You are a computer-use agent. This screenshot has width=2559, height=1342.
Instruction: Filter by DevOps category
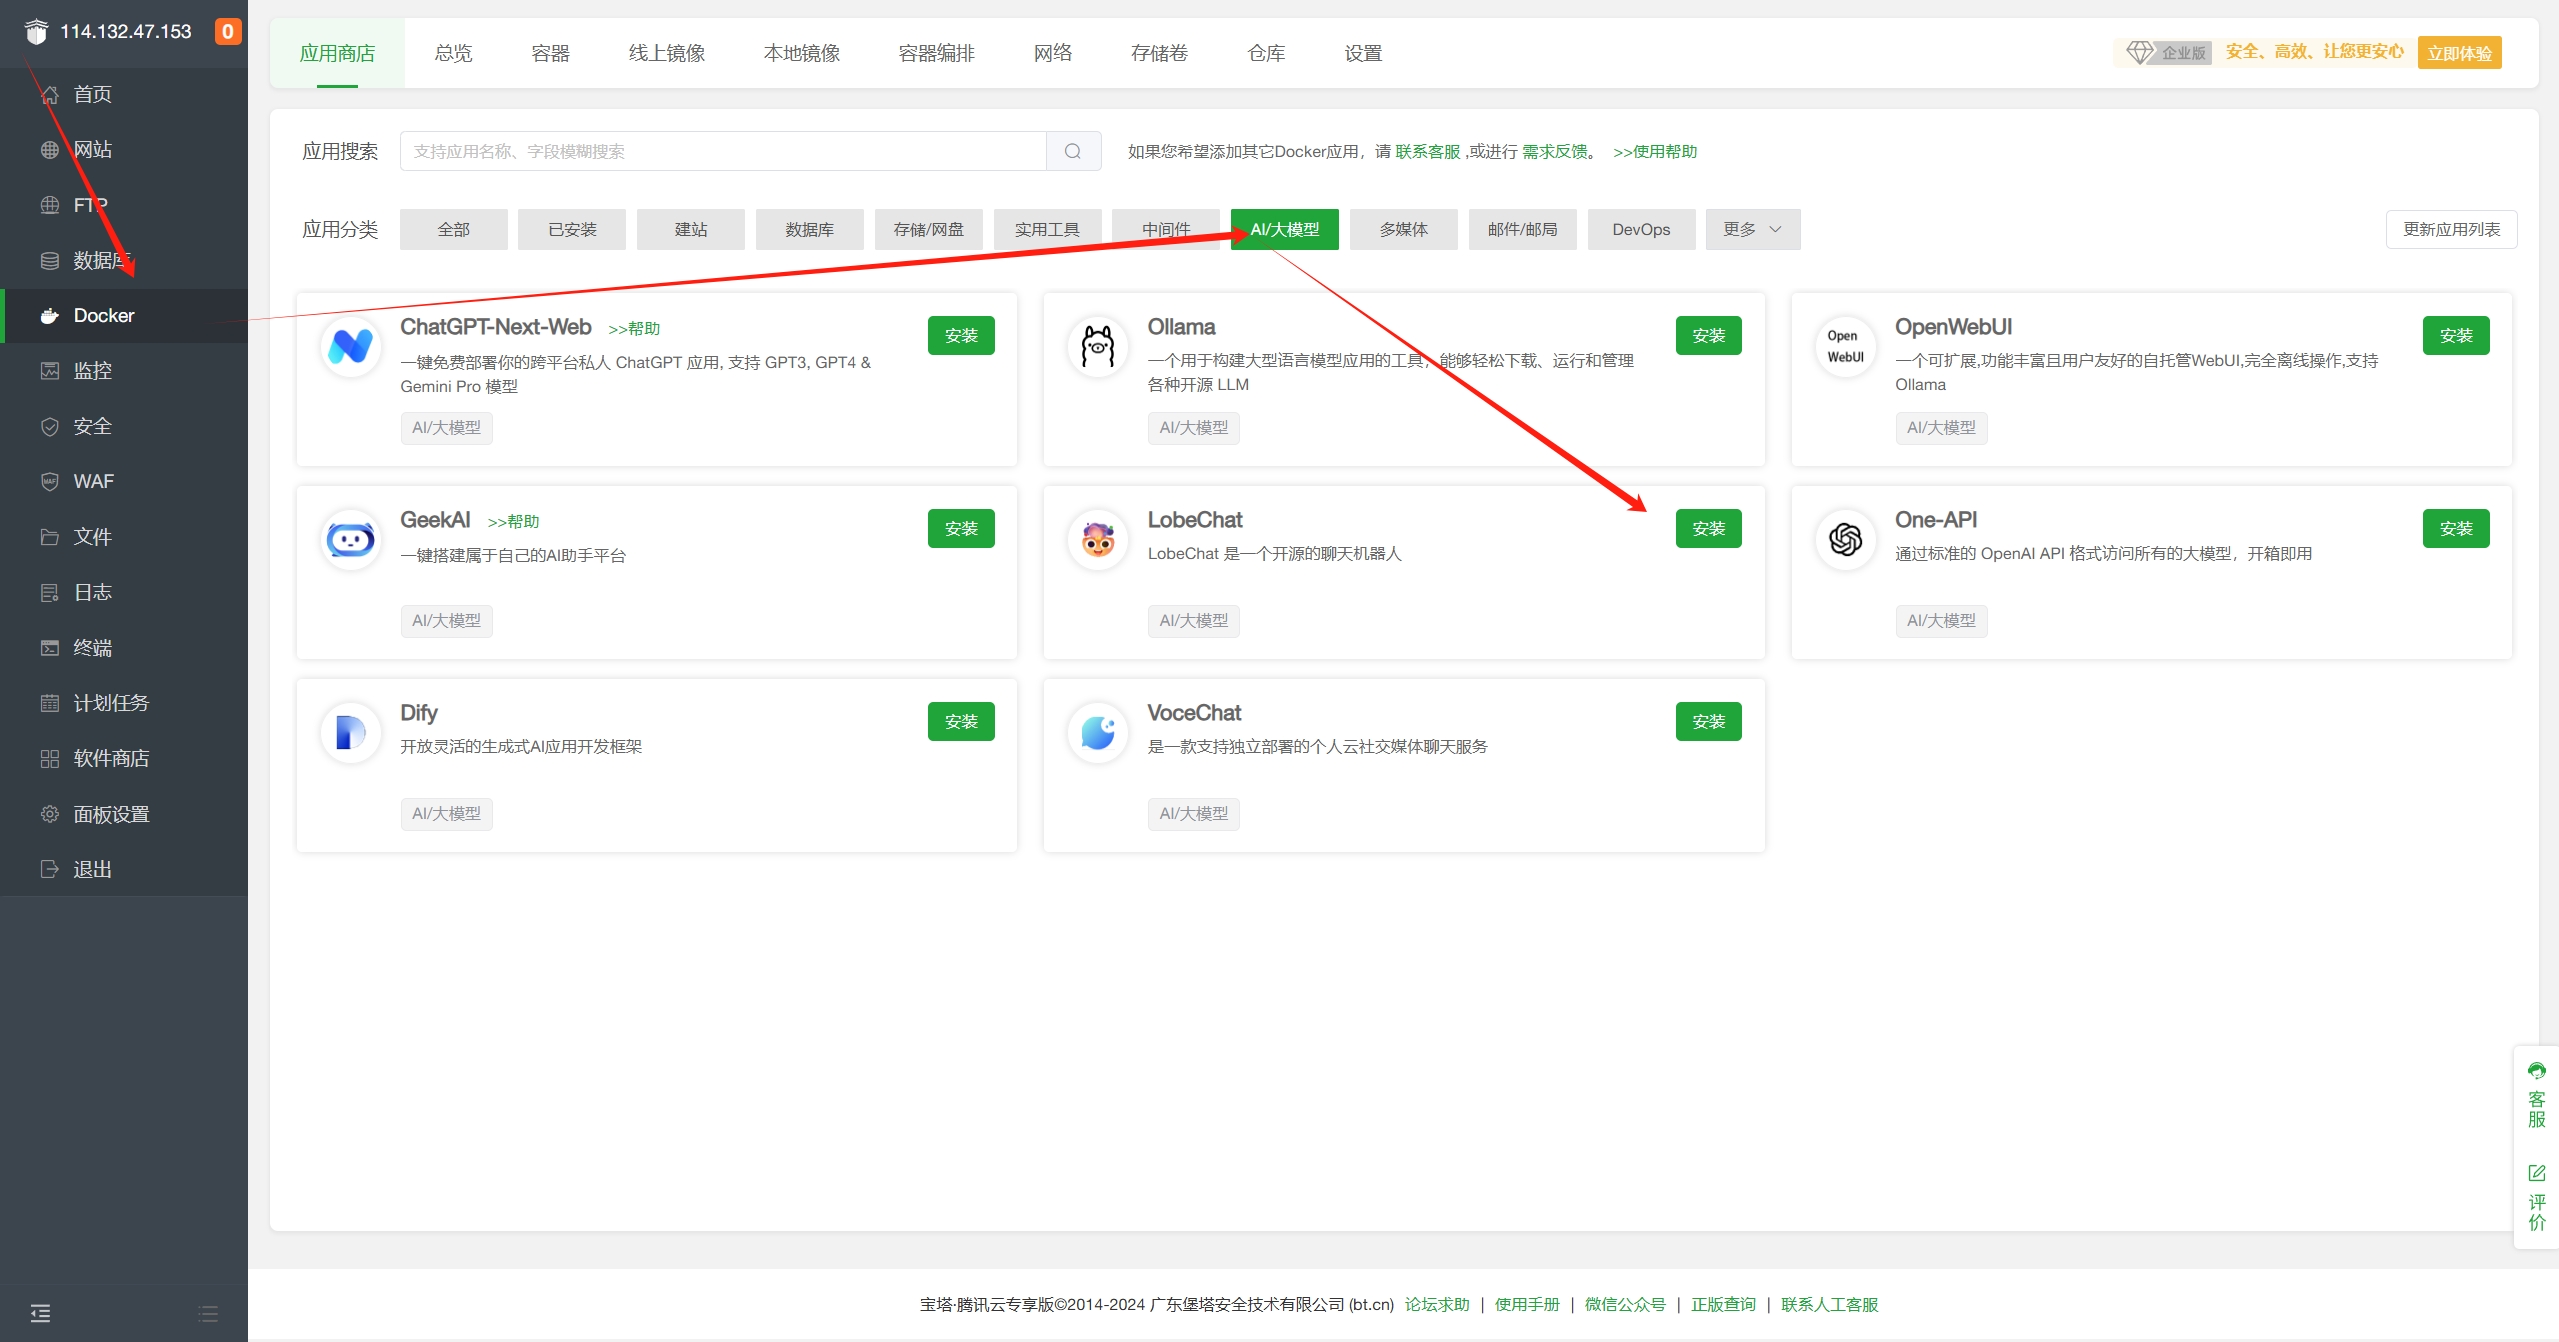pyautogui.click(x=1641, y=229)
